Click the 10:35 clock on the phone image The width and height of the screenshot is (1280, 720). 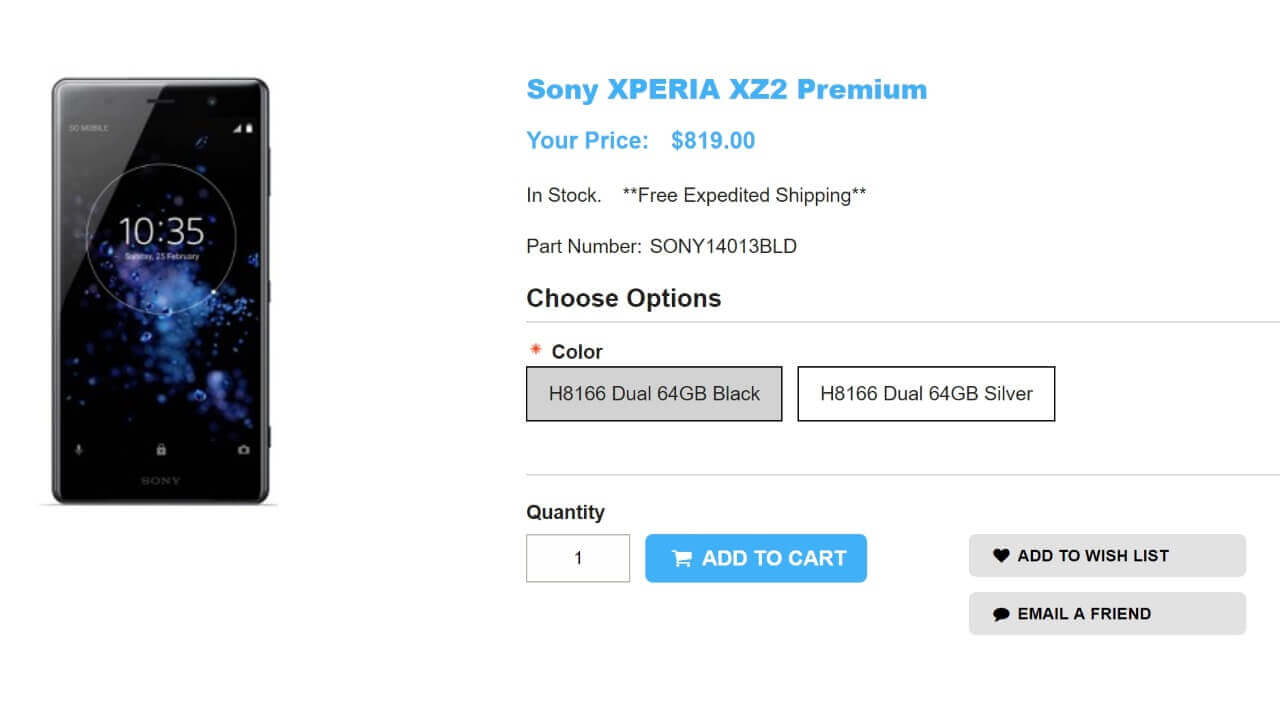point(161,232)
